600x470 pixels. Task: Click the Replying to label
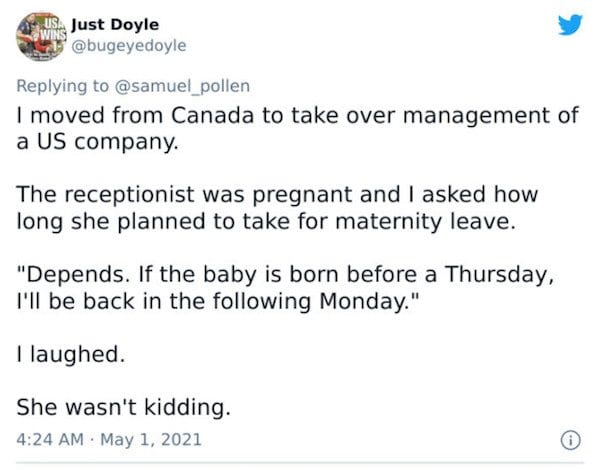(x=62, y=86)
